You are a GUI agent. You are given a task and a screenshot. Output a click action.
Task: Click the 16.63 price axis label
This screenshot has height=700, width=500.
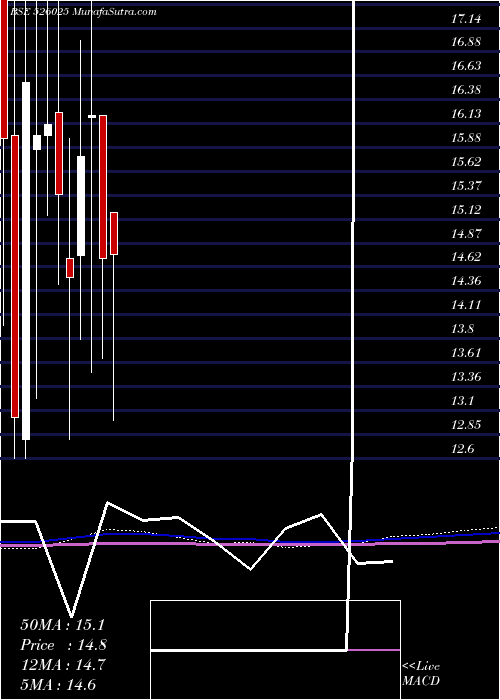pos(466,66)
